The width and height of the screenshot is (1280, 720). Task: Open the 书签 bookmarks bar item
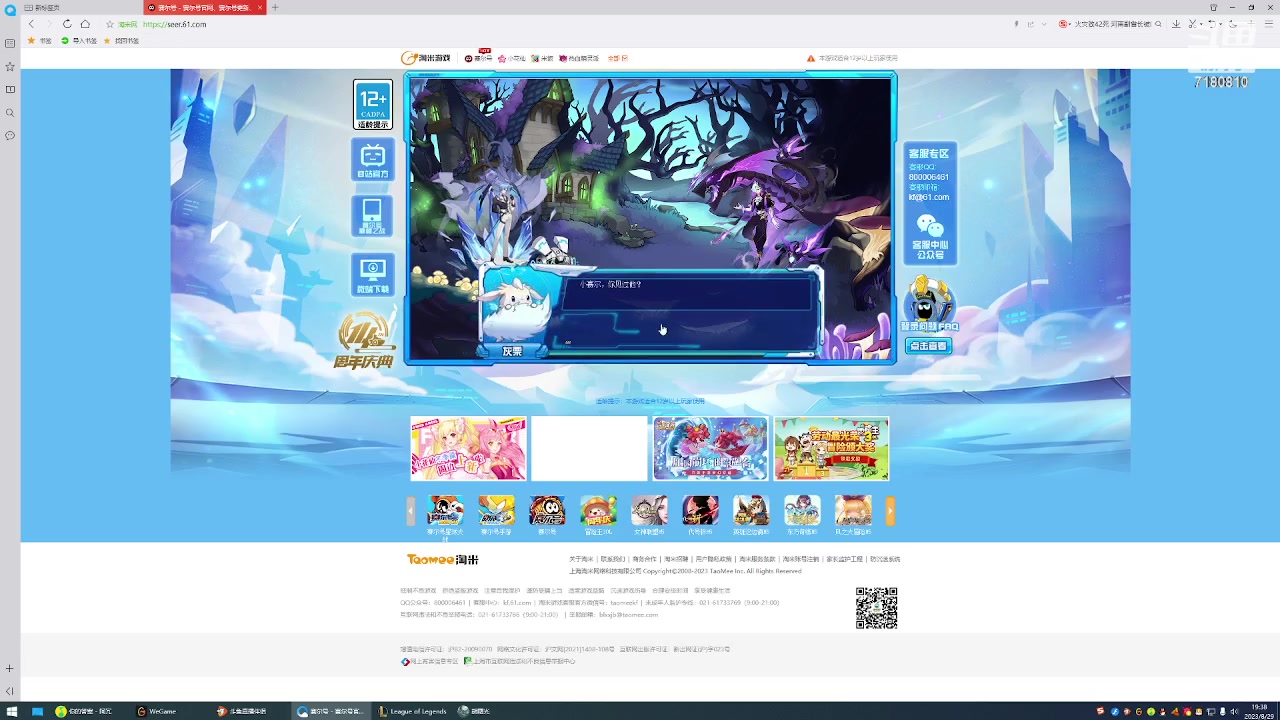(40, 41)
